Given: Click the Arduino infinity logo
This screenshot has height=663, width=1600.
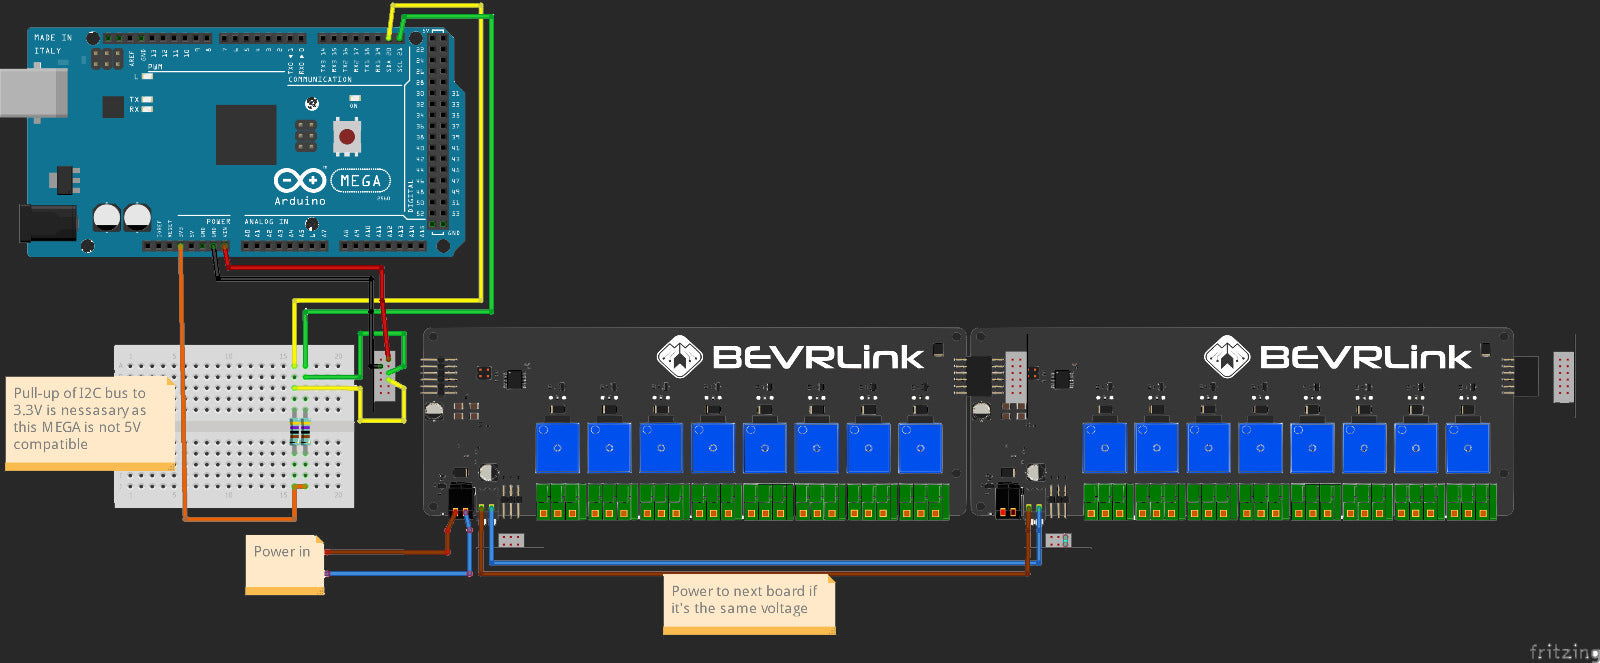Looking at the screenshot, I should tap(299, 181).
